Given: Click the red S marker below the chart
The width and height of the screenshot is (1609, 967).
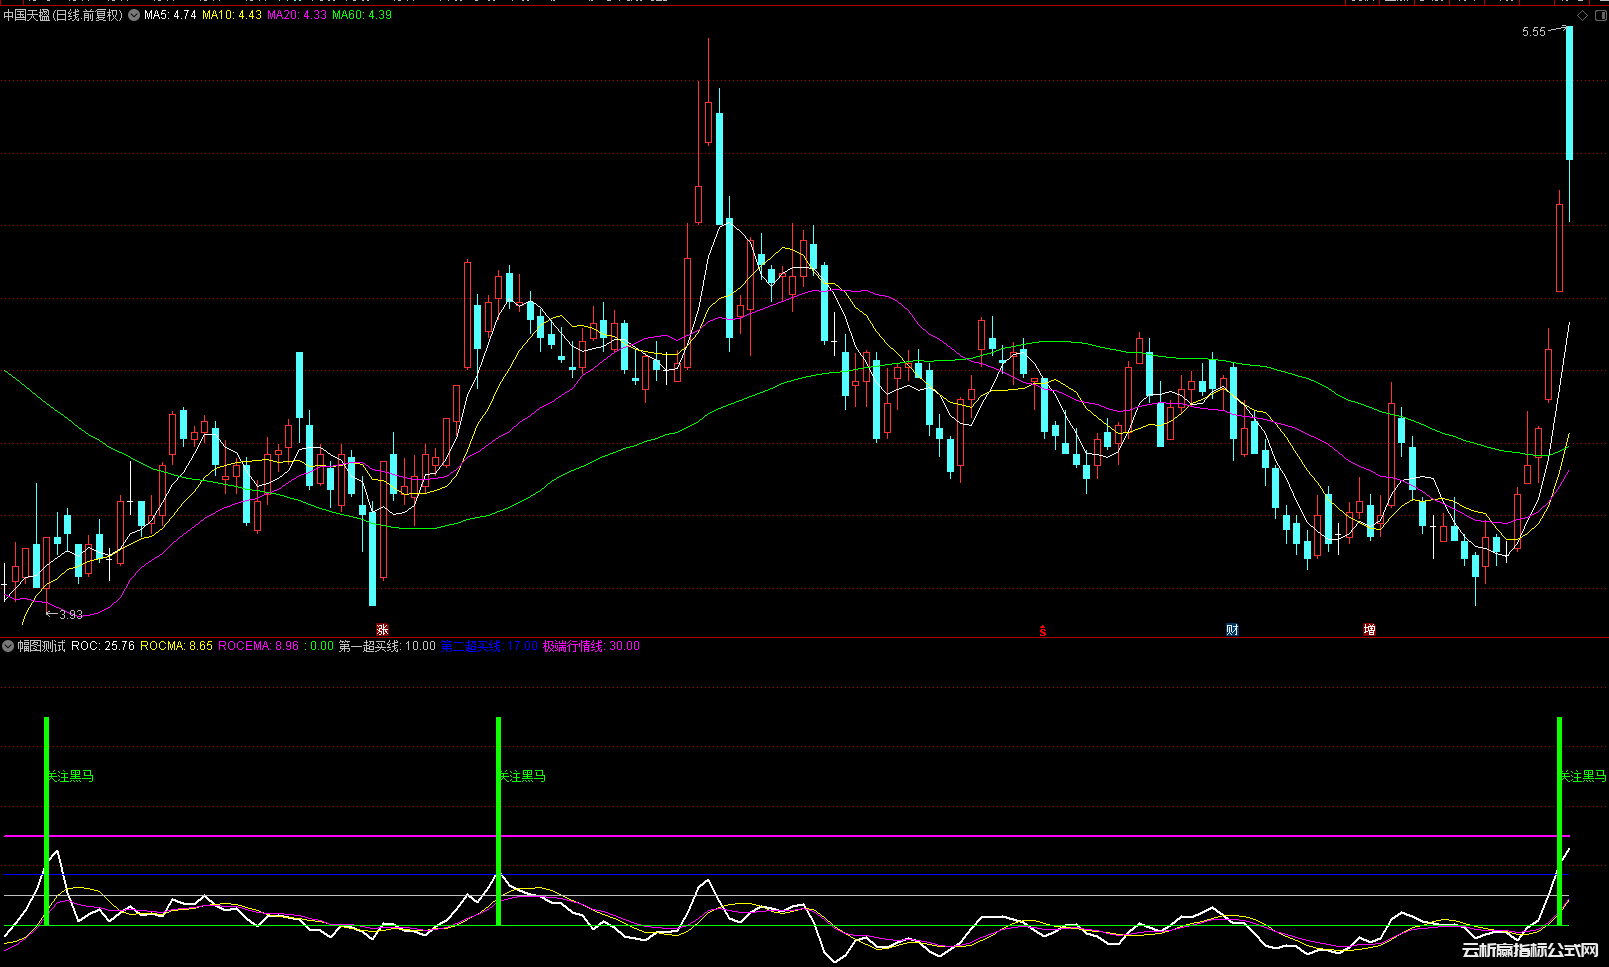Looking at the screenshot, I should [x=1043, y=630].
